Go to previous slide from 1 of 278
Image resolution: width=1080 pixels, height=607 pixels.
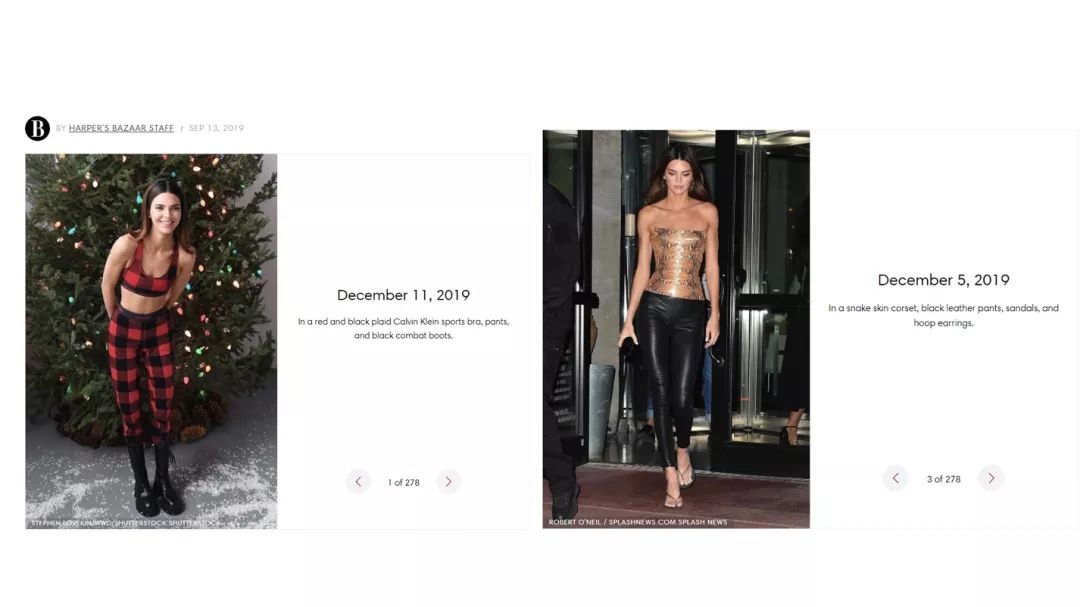(x=358, y=482)
